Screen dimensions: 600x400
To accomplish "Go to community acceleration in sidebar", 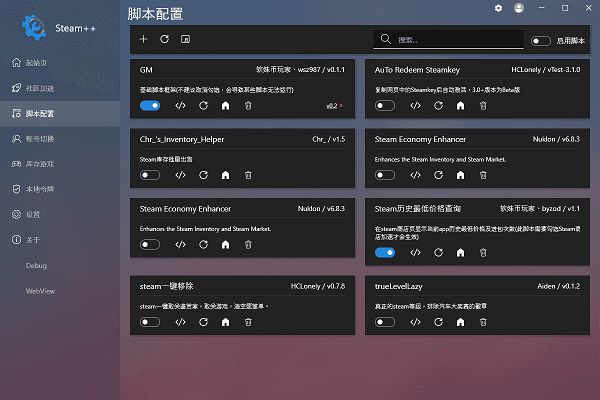I will [x=60, y=88].
